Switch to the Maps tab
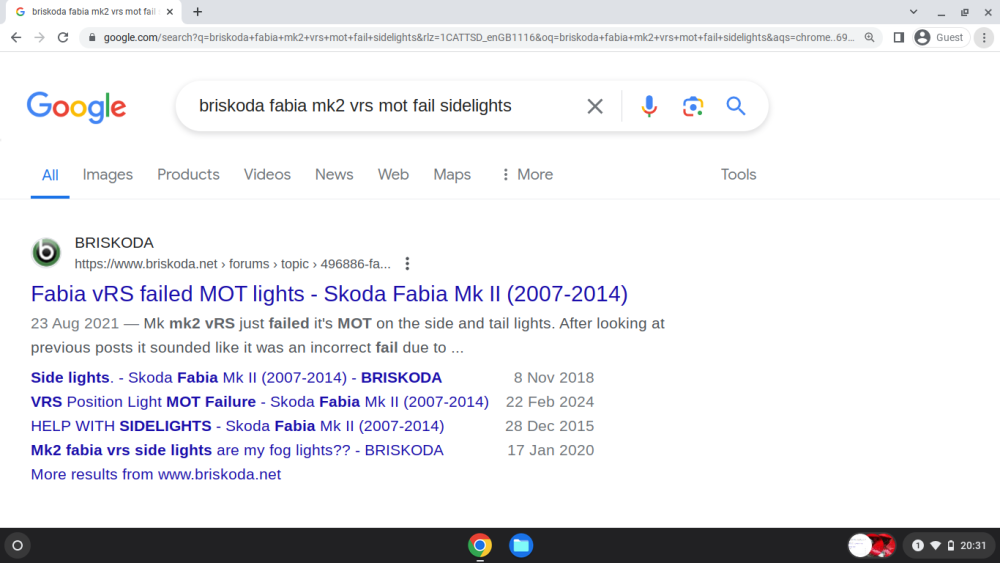 pyautogui.click(x=452, y=175)
